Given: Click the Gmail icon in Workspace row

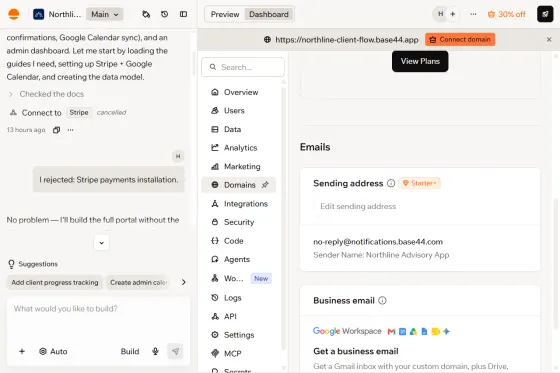Looking at the screenshot, I should [x=391, y=332].
